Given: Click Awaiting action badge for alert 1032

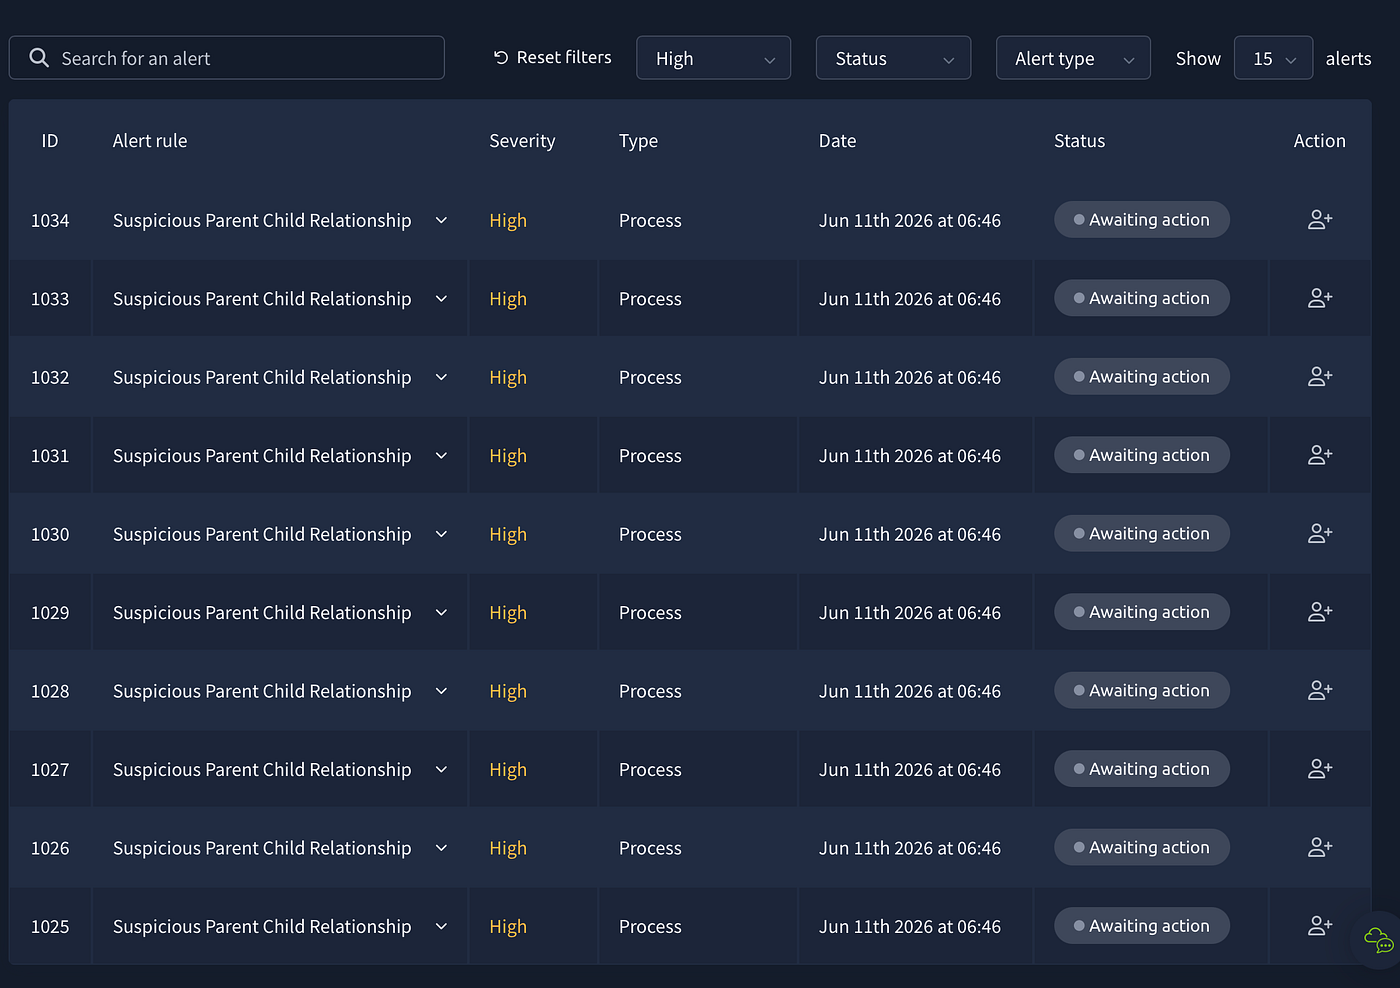Looking at the screenshot, I should [1141, 377].
